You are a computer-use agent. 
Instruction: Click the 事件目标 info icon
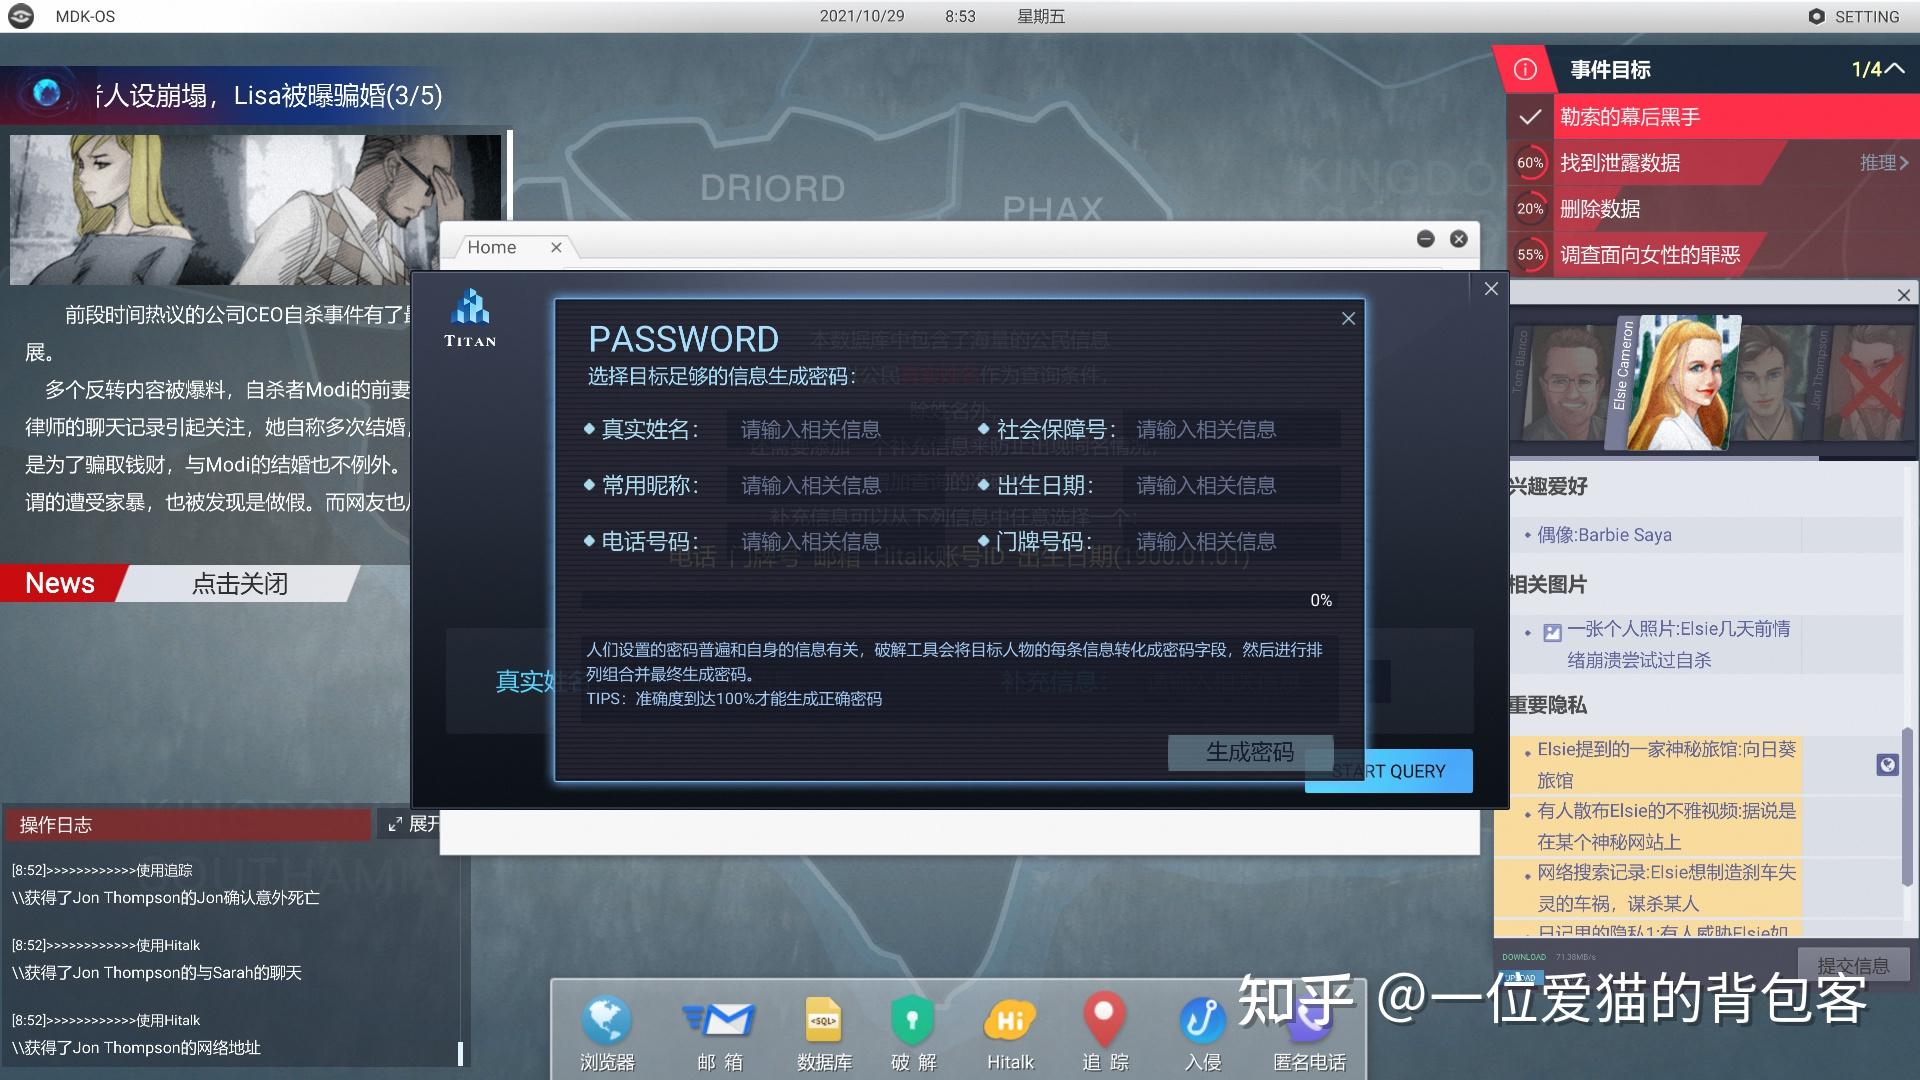tap(1525, 69)
